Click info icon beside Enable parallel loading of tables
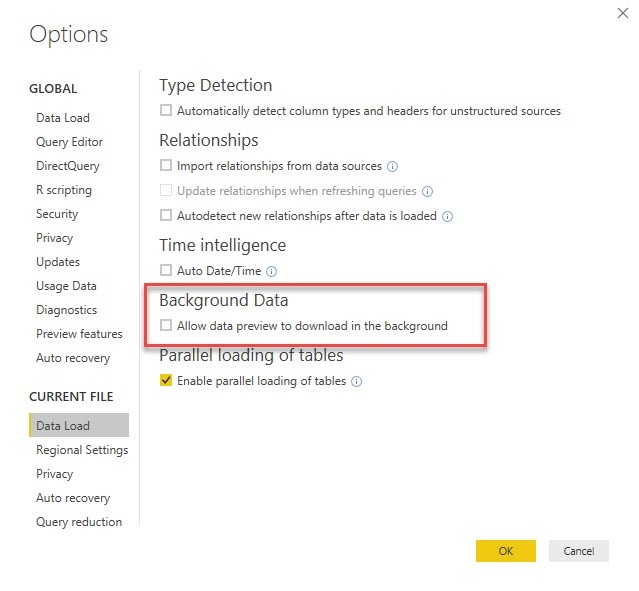This screenshot has height=591, width=639. click(356, 381)
